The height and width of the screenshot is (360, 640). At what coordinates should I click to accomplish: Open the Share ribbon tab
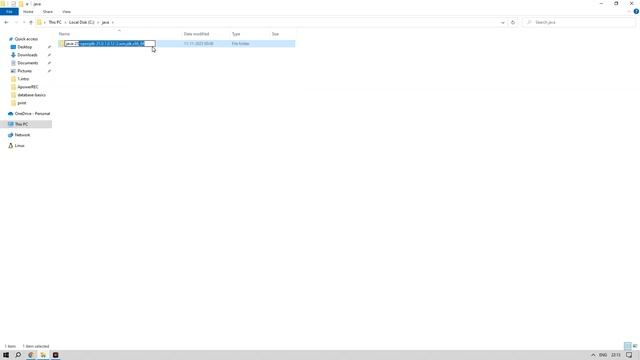[48, 12]
